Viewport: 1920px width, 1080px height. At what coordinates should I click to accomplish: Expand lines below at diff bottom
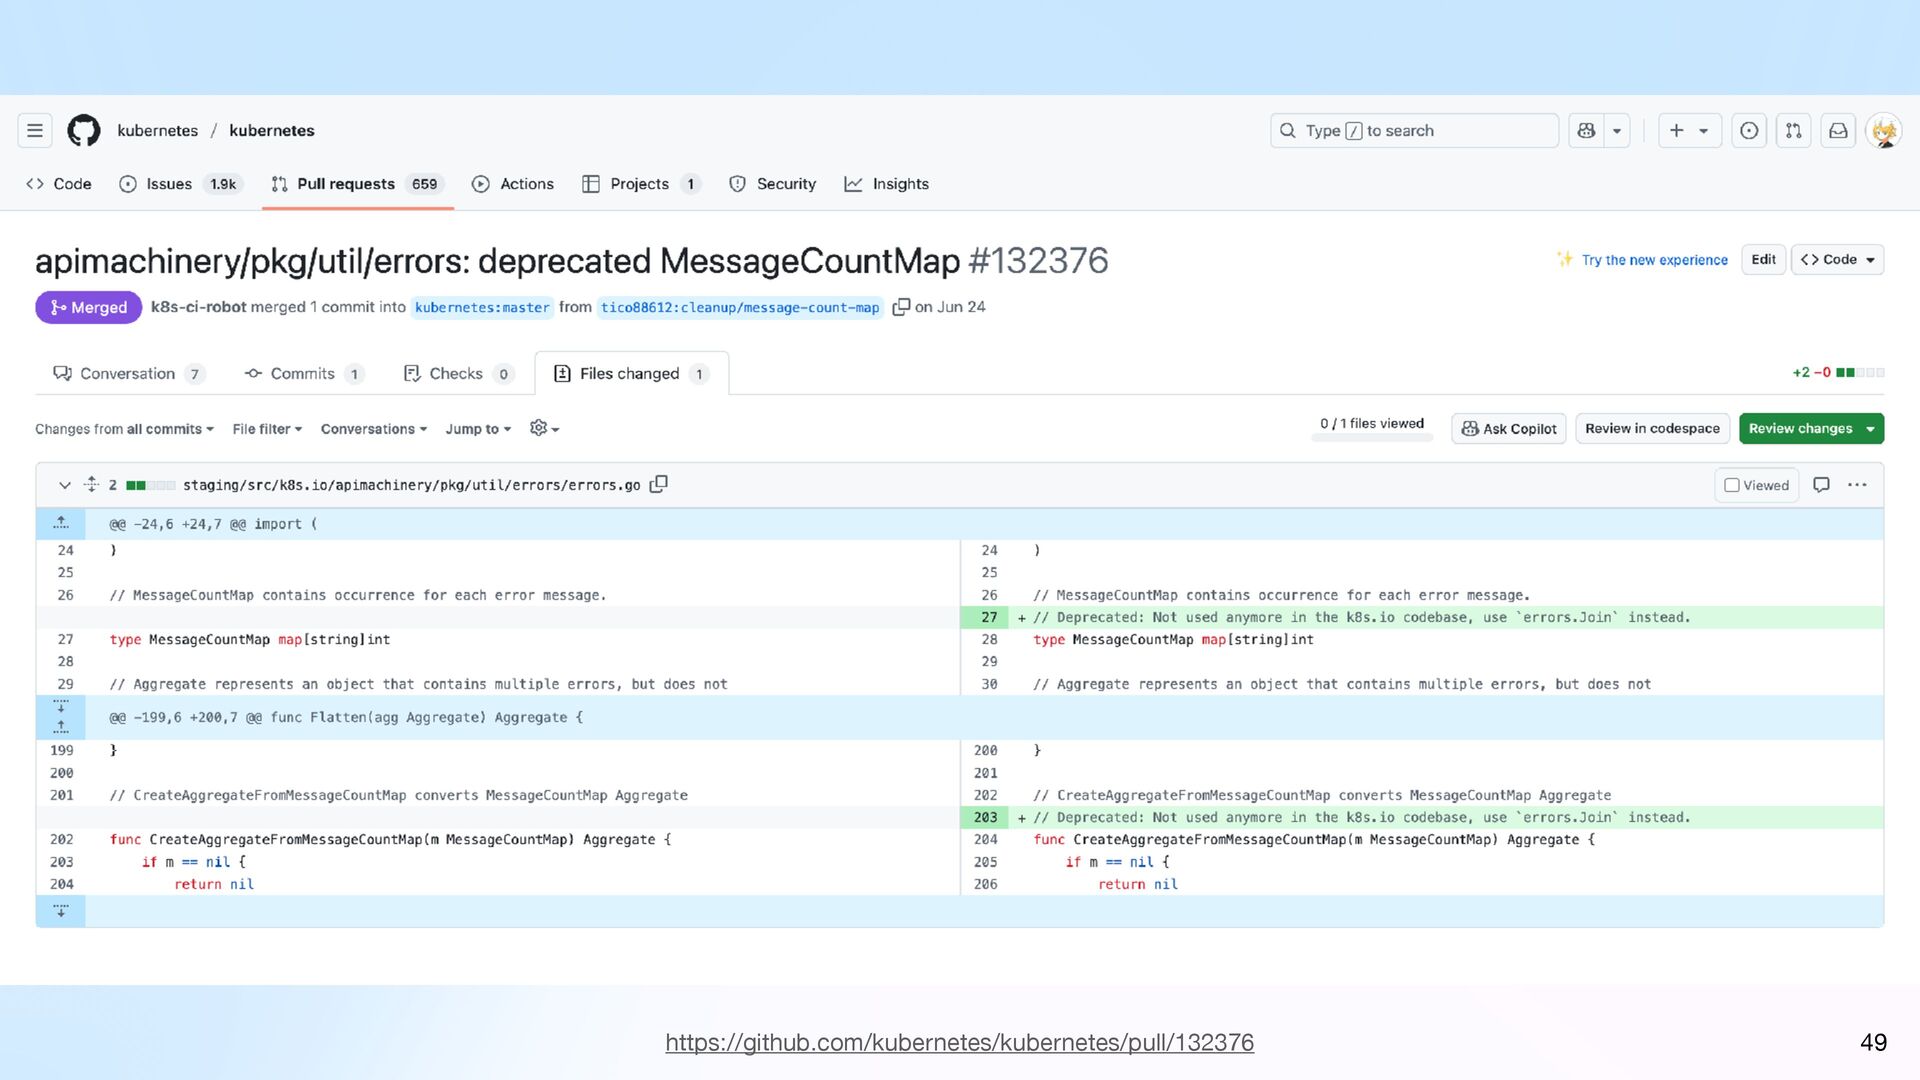[x=61, y=911]
